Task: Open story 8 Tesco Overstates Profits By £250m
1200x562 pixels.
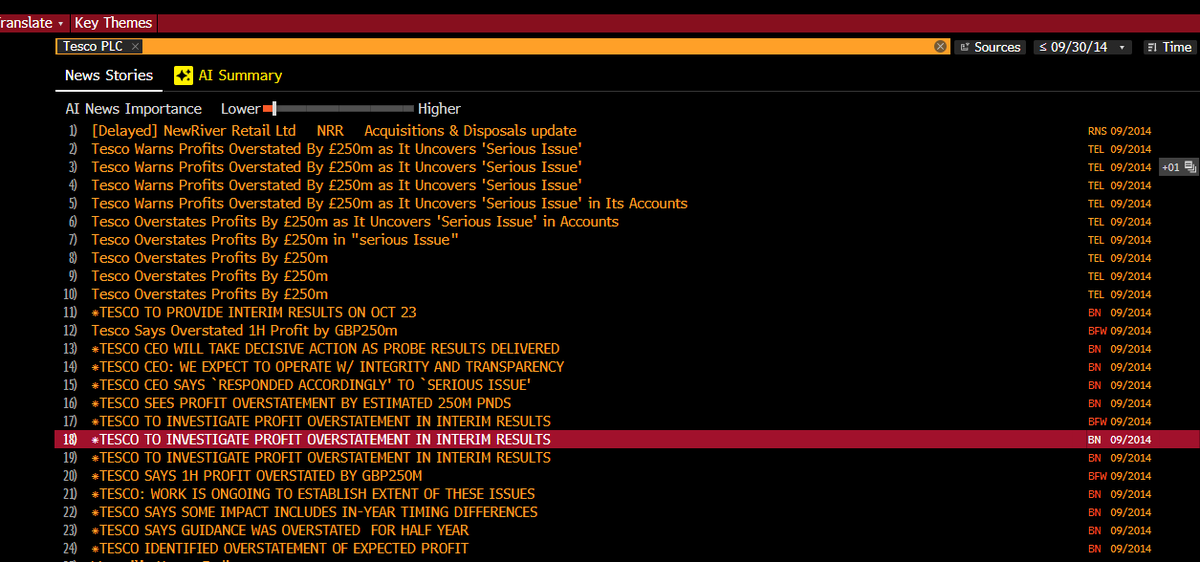Action: point(209,258)
